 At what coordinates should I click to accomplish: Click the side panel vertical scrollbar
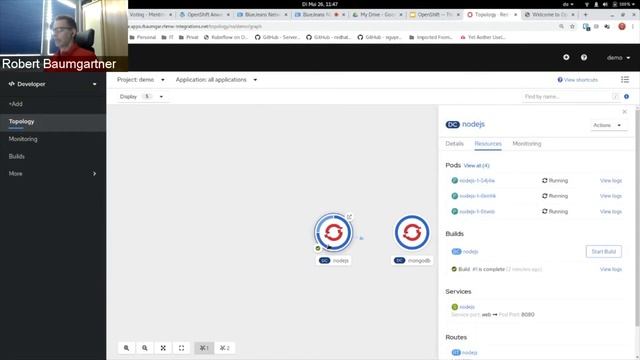click(x=637, y=216)
